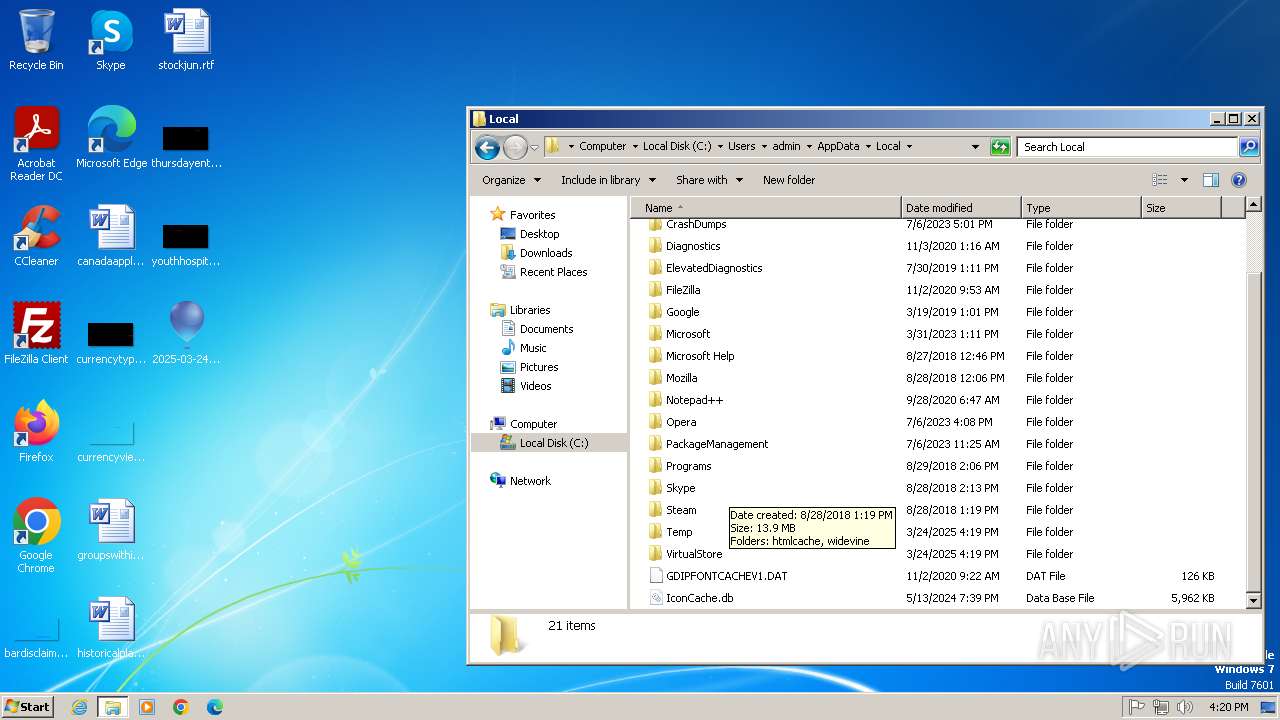
Task: Open address bar history dropdown arrow
Action: click(x=975, y=147)
